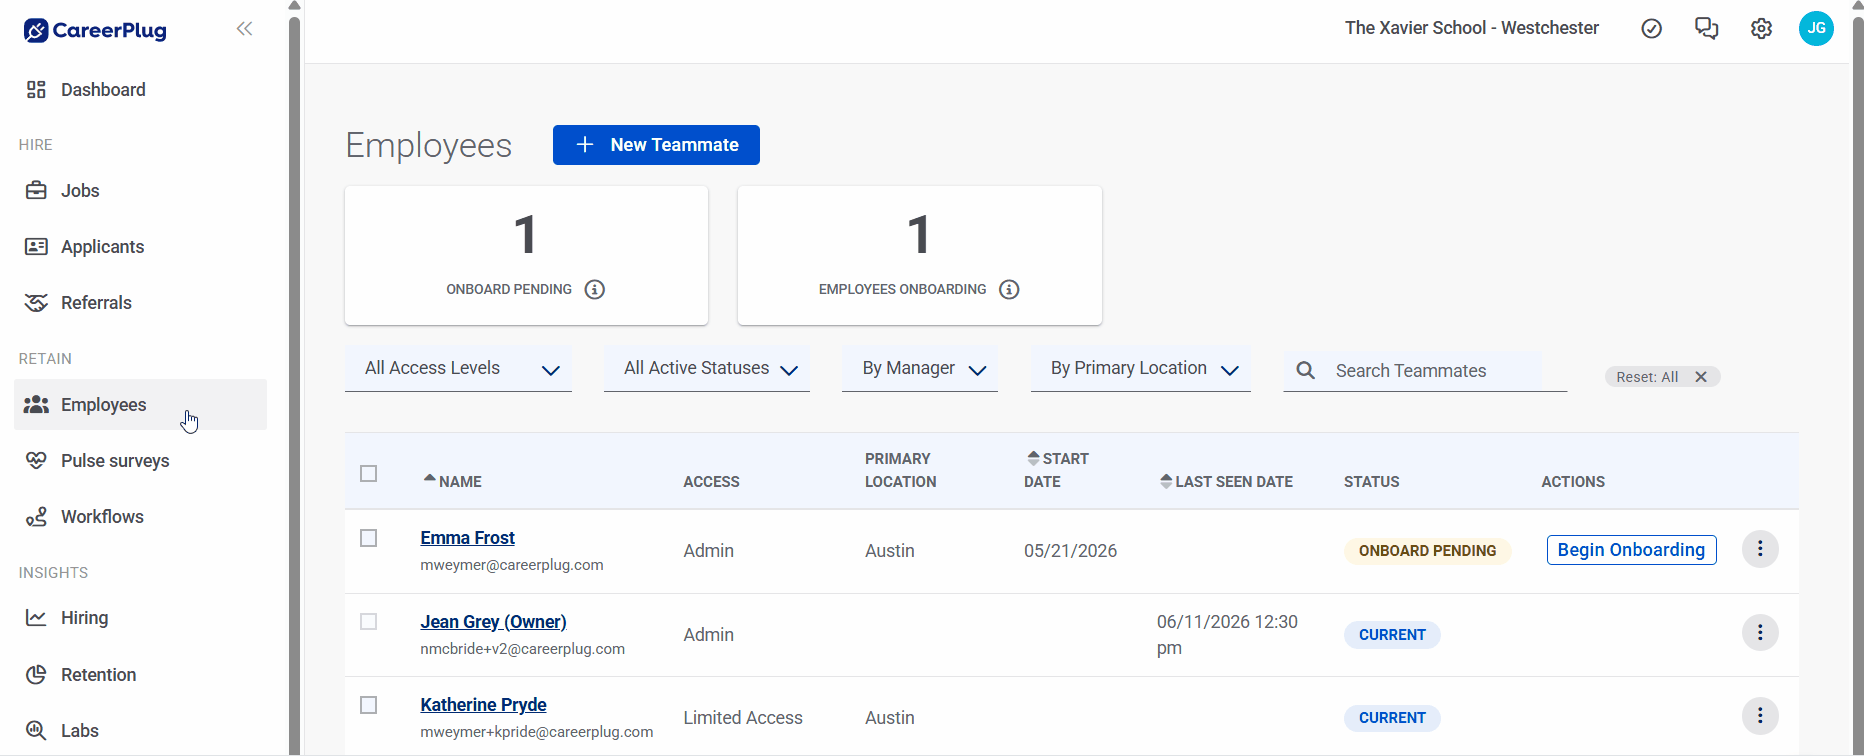Toggle the select-all header checkbox
Screen dimensions: 1864x756
369,474
